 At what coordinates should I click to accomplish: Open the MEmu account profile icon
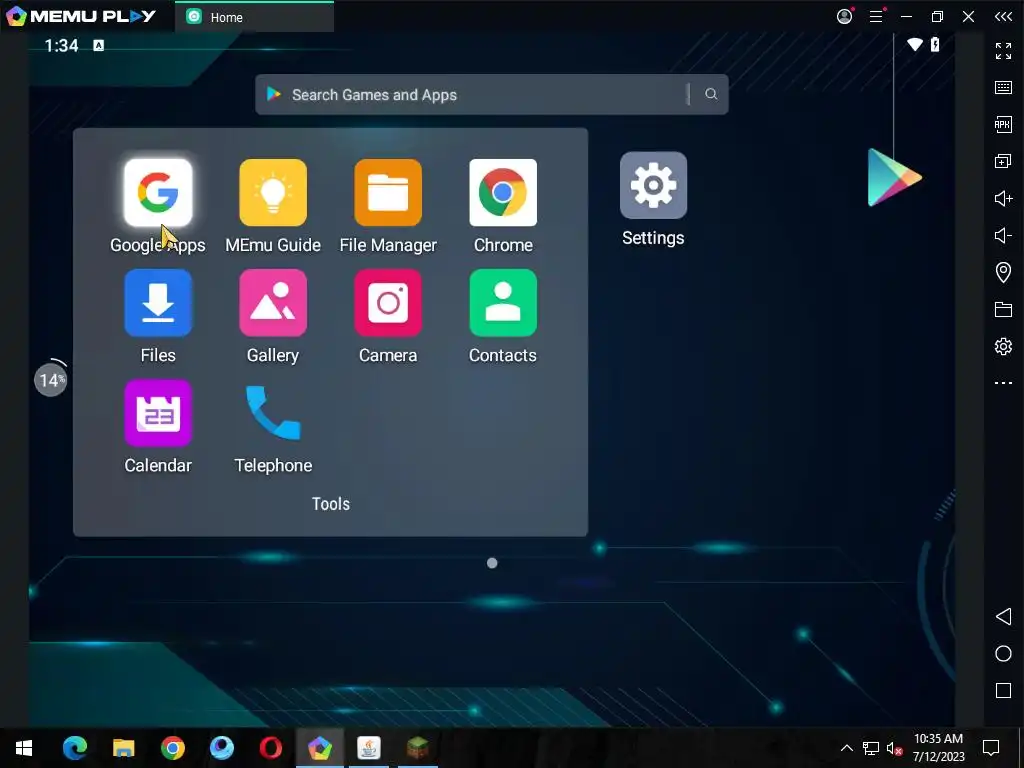[x=844, y=16]
